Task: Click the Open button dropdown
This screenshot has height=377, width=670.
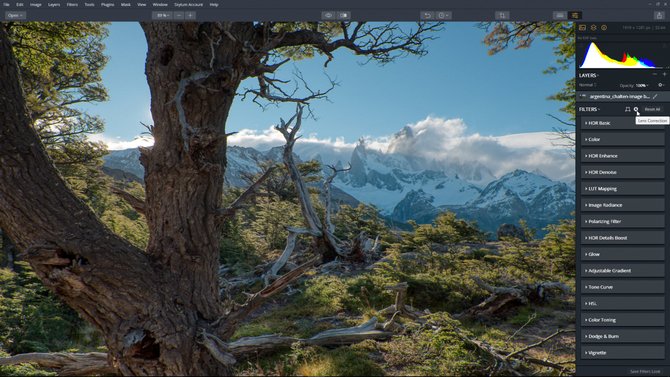Action: 15,15
